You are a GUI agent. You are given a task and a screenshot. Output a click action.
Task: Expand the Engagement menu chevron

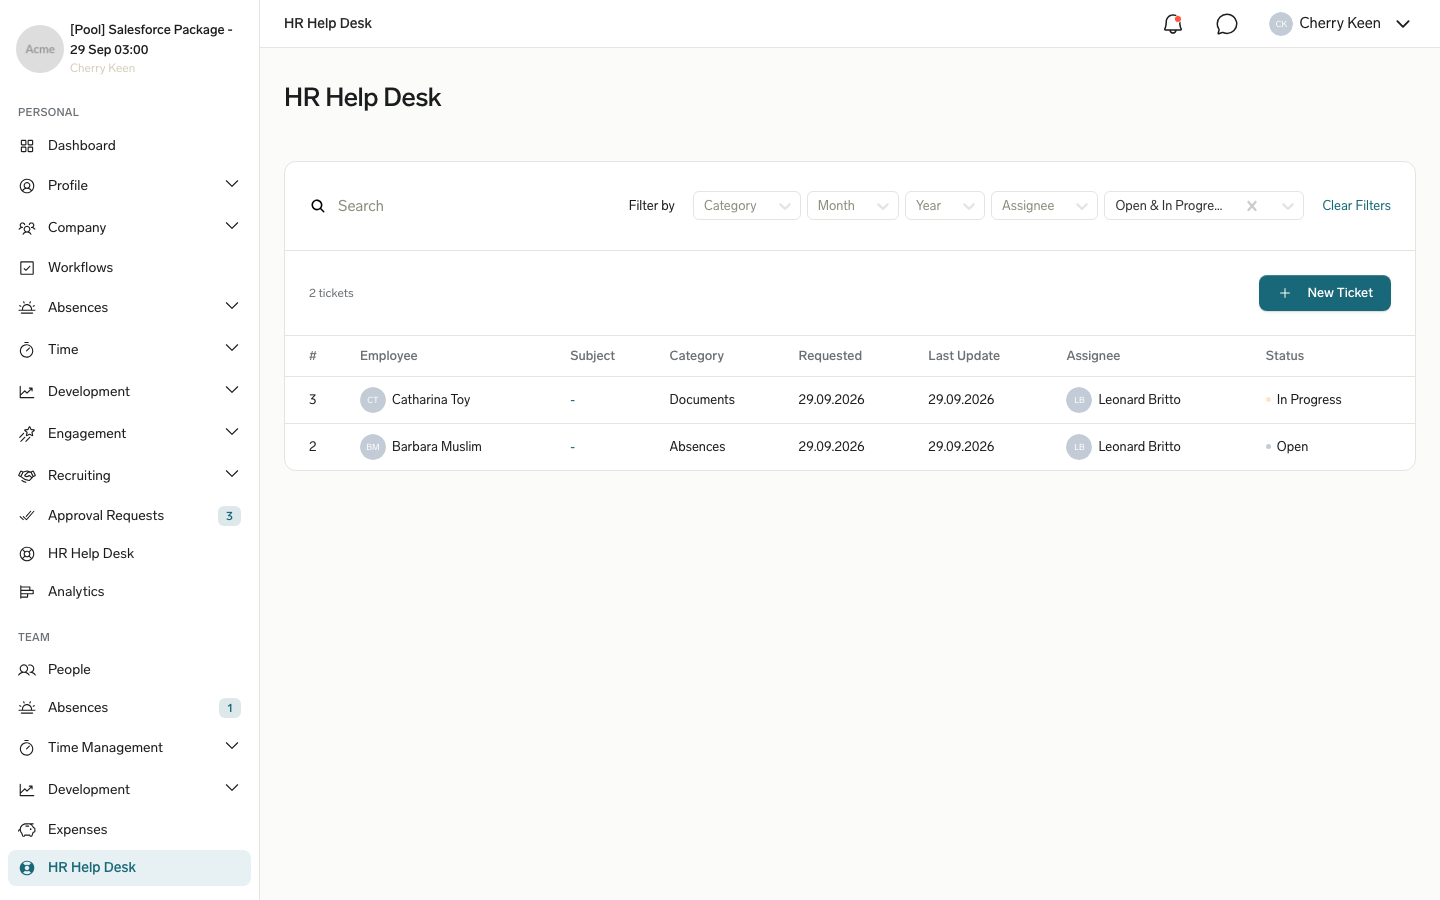tap(232, 432)
